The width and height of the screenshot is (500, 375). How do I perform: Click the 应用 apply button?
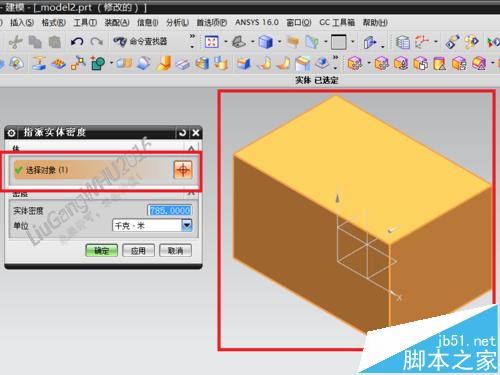point(138,251)
